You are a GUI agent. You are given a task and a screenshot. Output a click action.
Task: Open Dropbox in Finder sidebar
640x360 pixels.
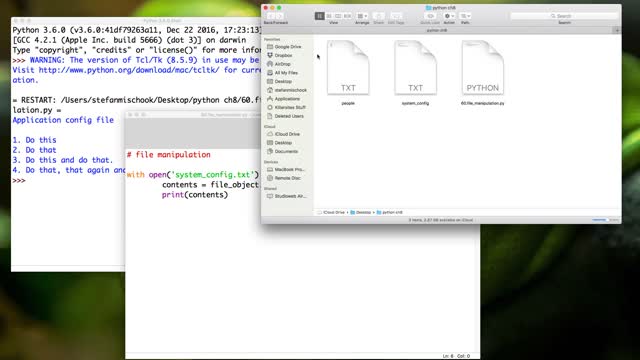[283, 56]
